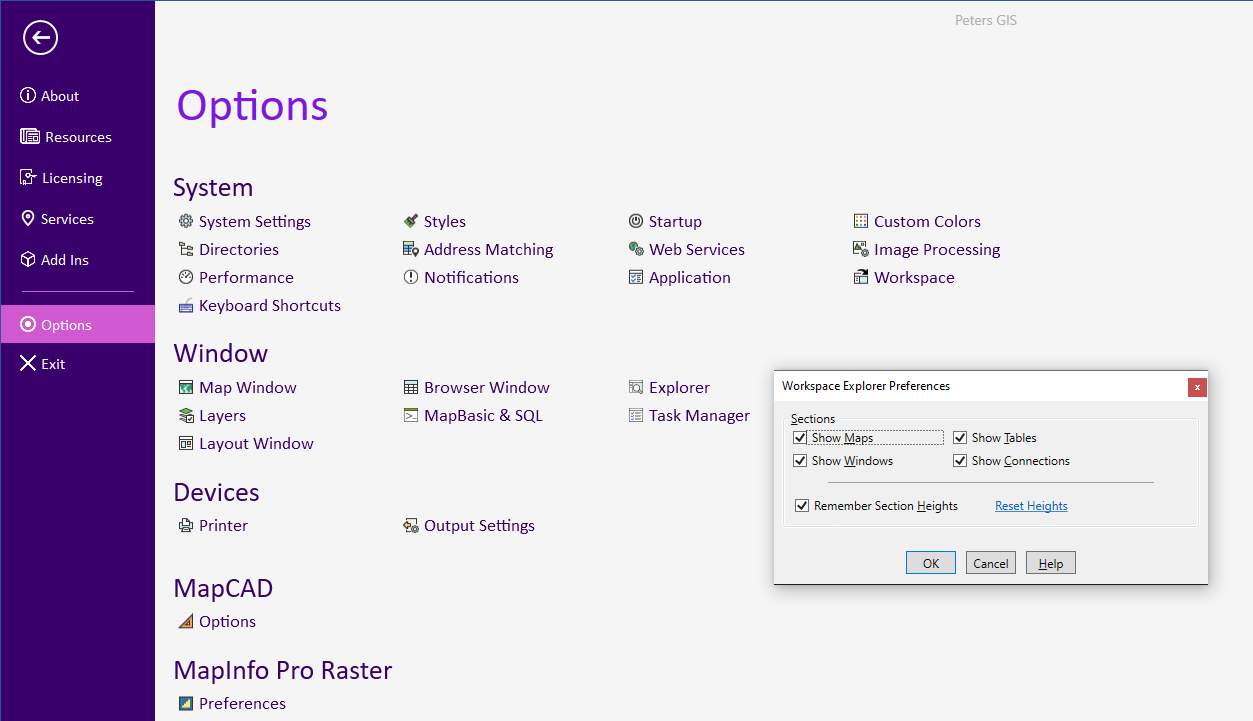This screenshot has height=721, width=1253.
Task: Go to Resources in the sidebar
Action: pyautogui.click(x=78, y=137)
